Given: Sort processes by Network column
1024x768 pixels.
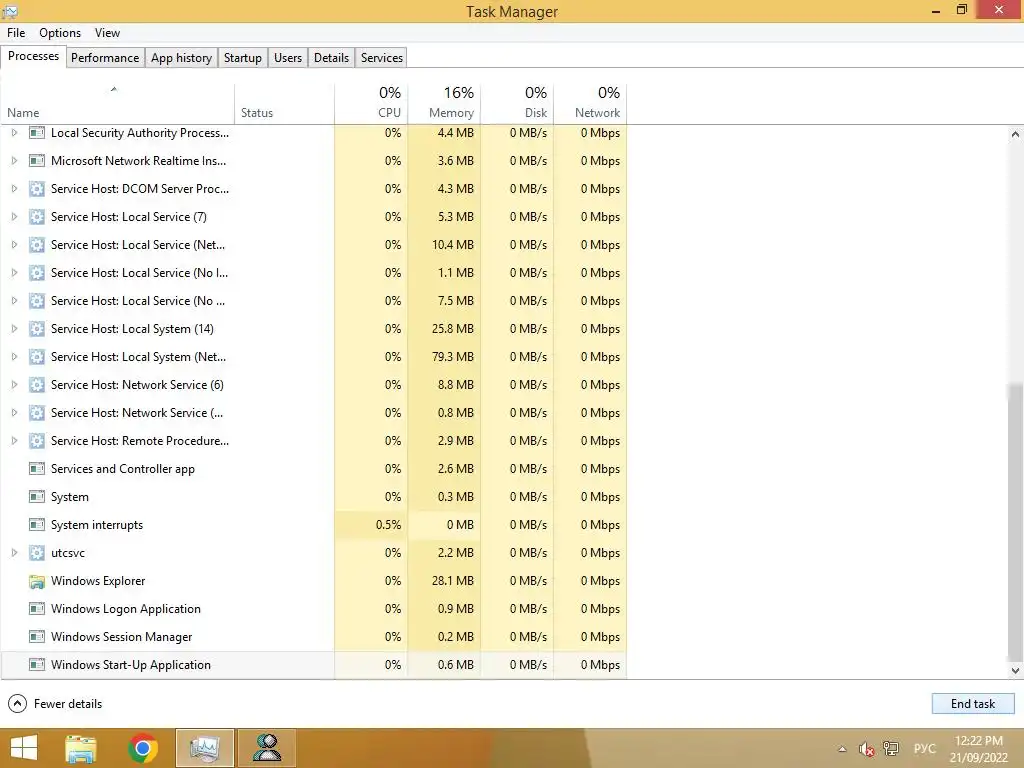Looking at the screenshot, I should coord(590,104).
